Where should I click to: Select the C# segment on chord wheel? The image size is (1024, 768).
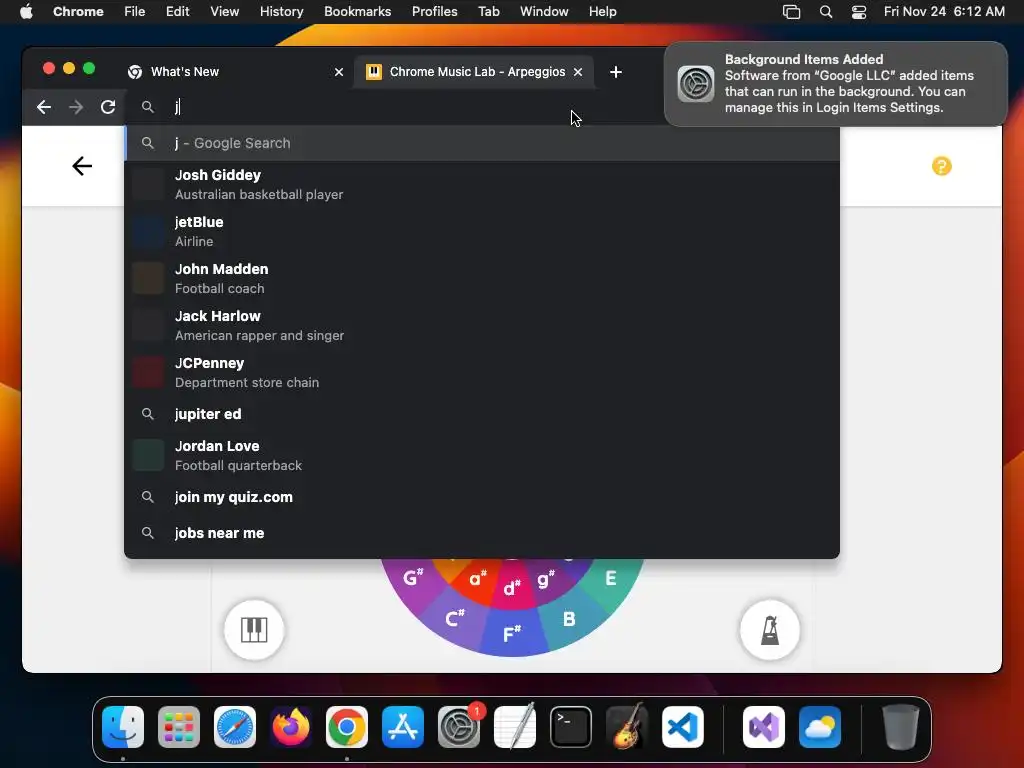click(x=455, y=618)
